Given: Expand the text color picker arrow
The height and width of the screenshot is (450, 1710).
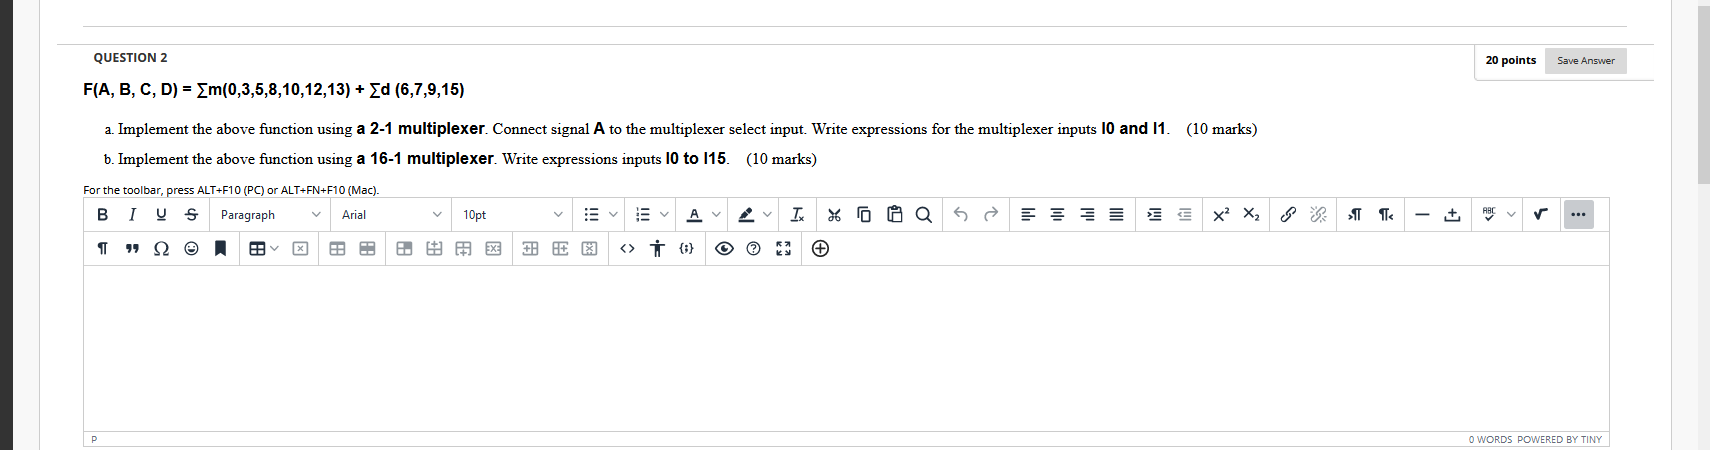Looking at the screenshot, I should click(716, 214).
